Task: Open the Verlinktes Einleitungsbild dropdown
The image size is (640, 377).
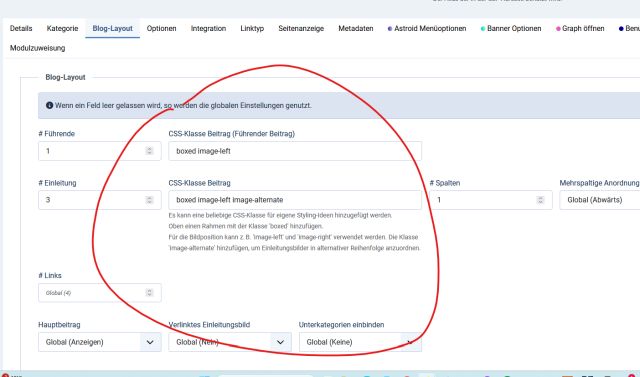Action: tap(230, 342)
